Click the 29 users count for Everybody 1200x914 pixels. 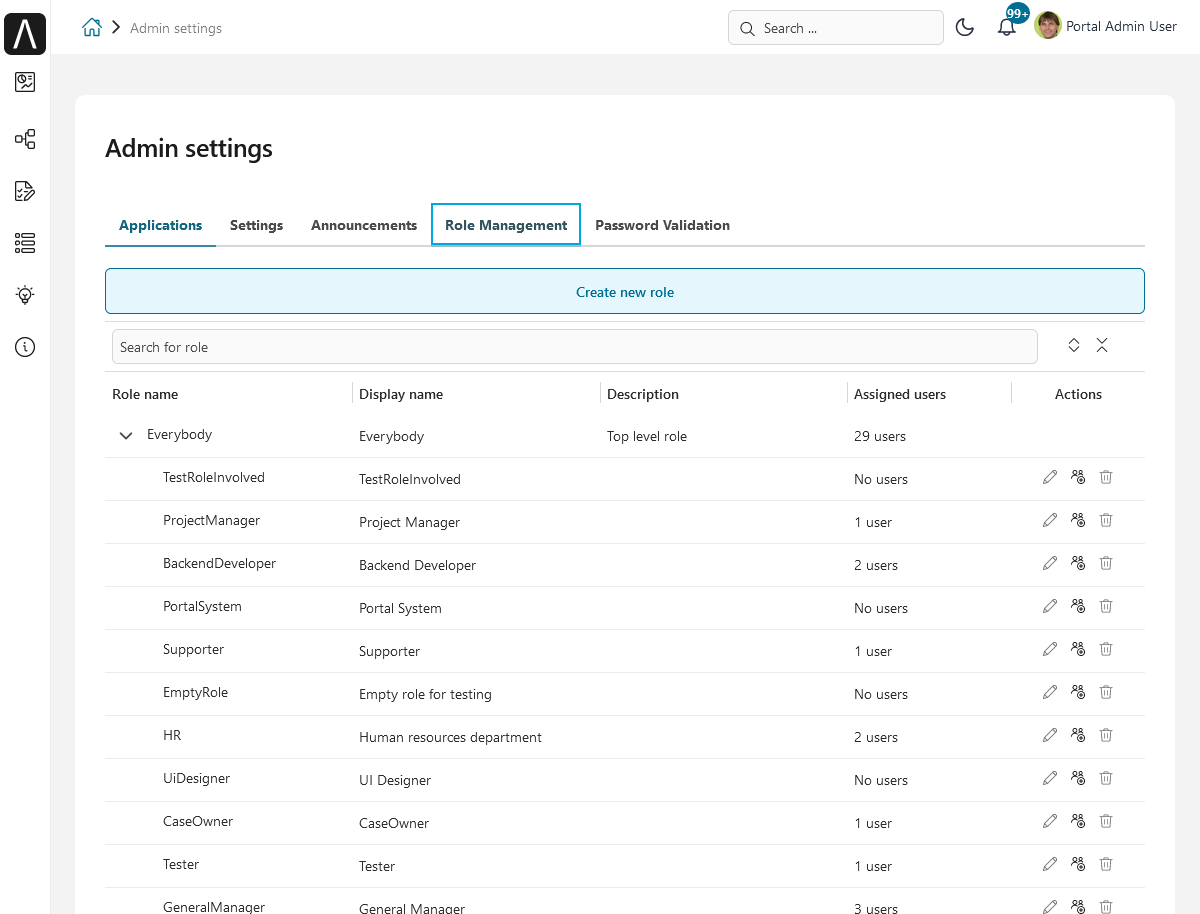click(x=880, y=436)
